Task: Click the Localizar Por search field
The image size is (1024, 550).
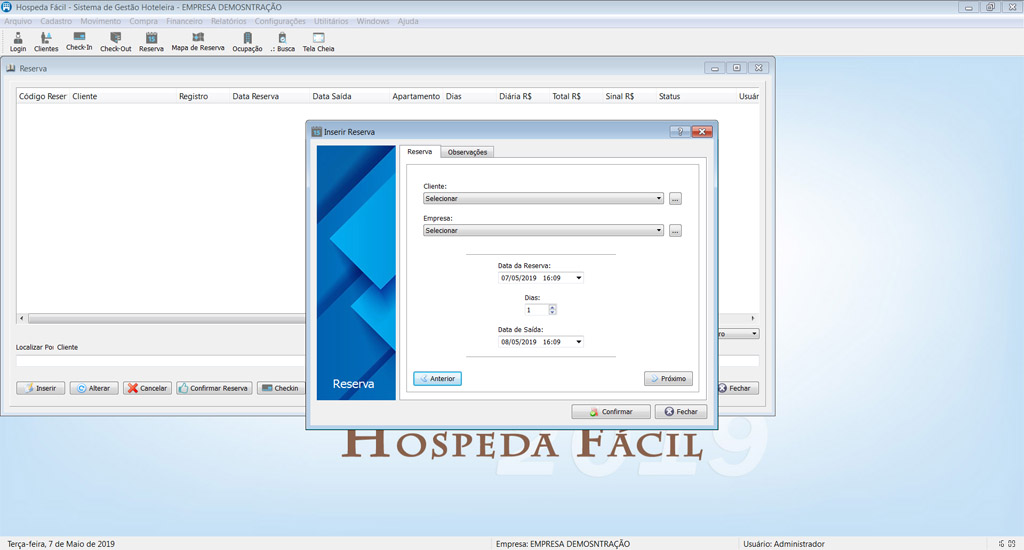Action: [x=160, y=361]
